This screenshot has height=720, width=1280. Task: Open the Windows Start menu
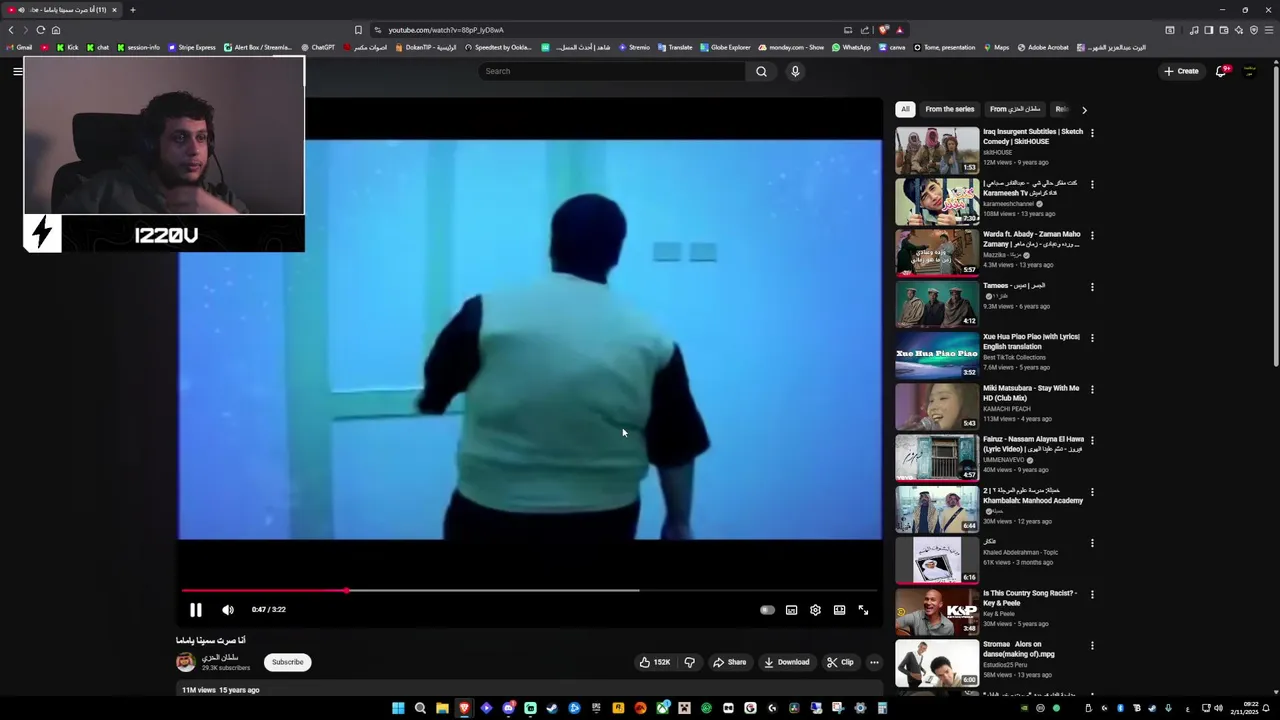[398, 708]
